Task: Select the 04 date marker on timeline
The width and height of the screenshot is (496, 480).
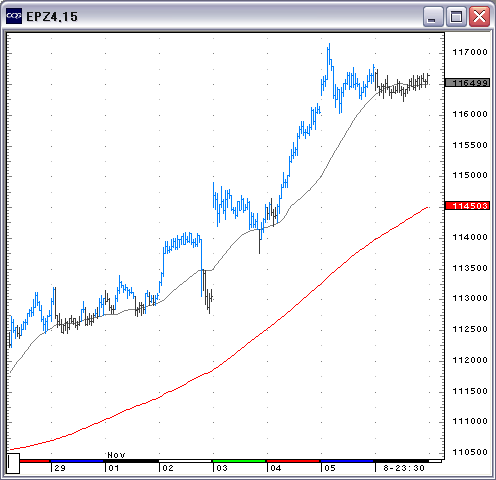Action: [276, 468]
